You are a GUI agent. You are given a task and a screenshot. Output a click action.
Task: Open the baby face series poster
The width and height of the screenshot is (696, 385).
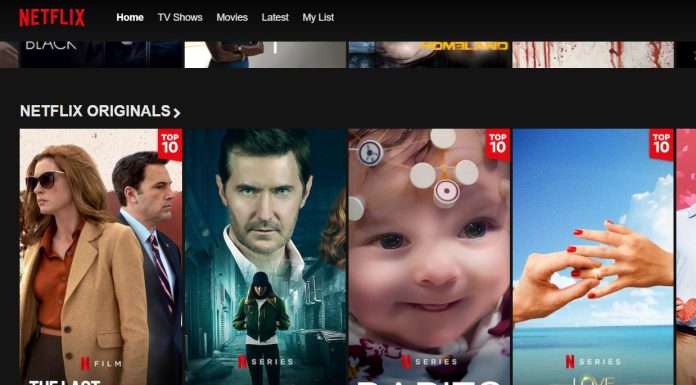click(x=429, y=257)
